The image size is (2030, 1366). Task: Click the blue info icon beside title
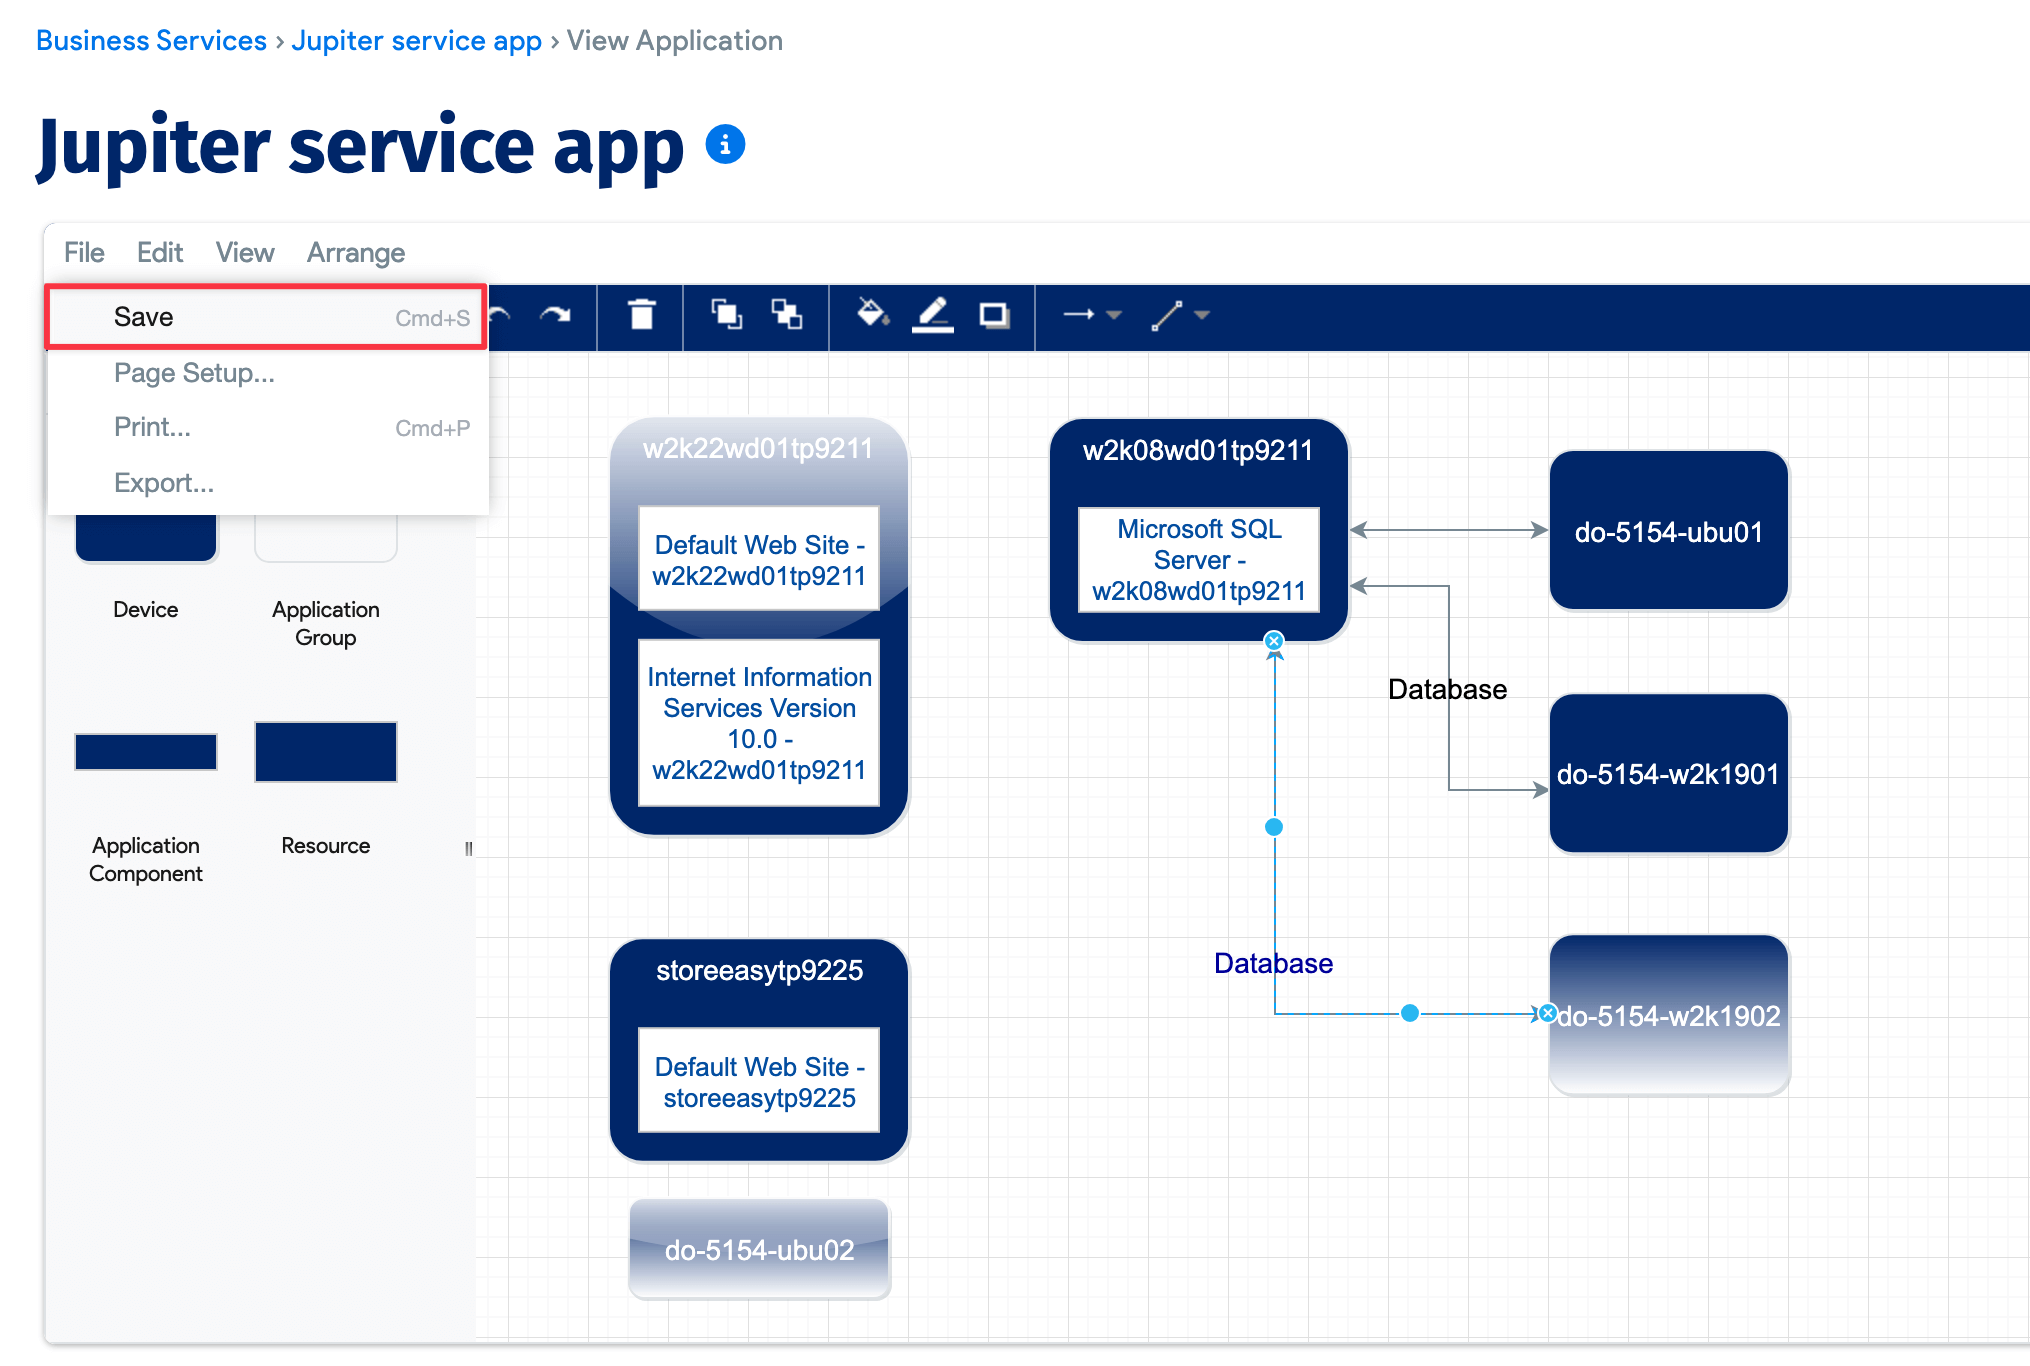[x=725, y=145]
